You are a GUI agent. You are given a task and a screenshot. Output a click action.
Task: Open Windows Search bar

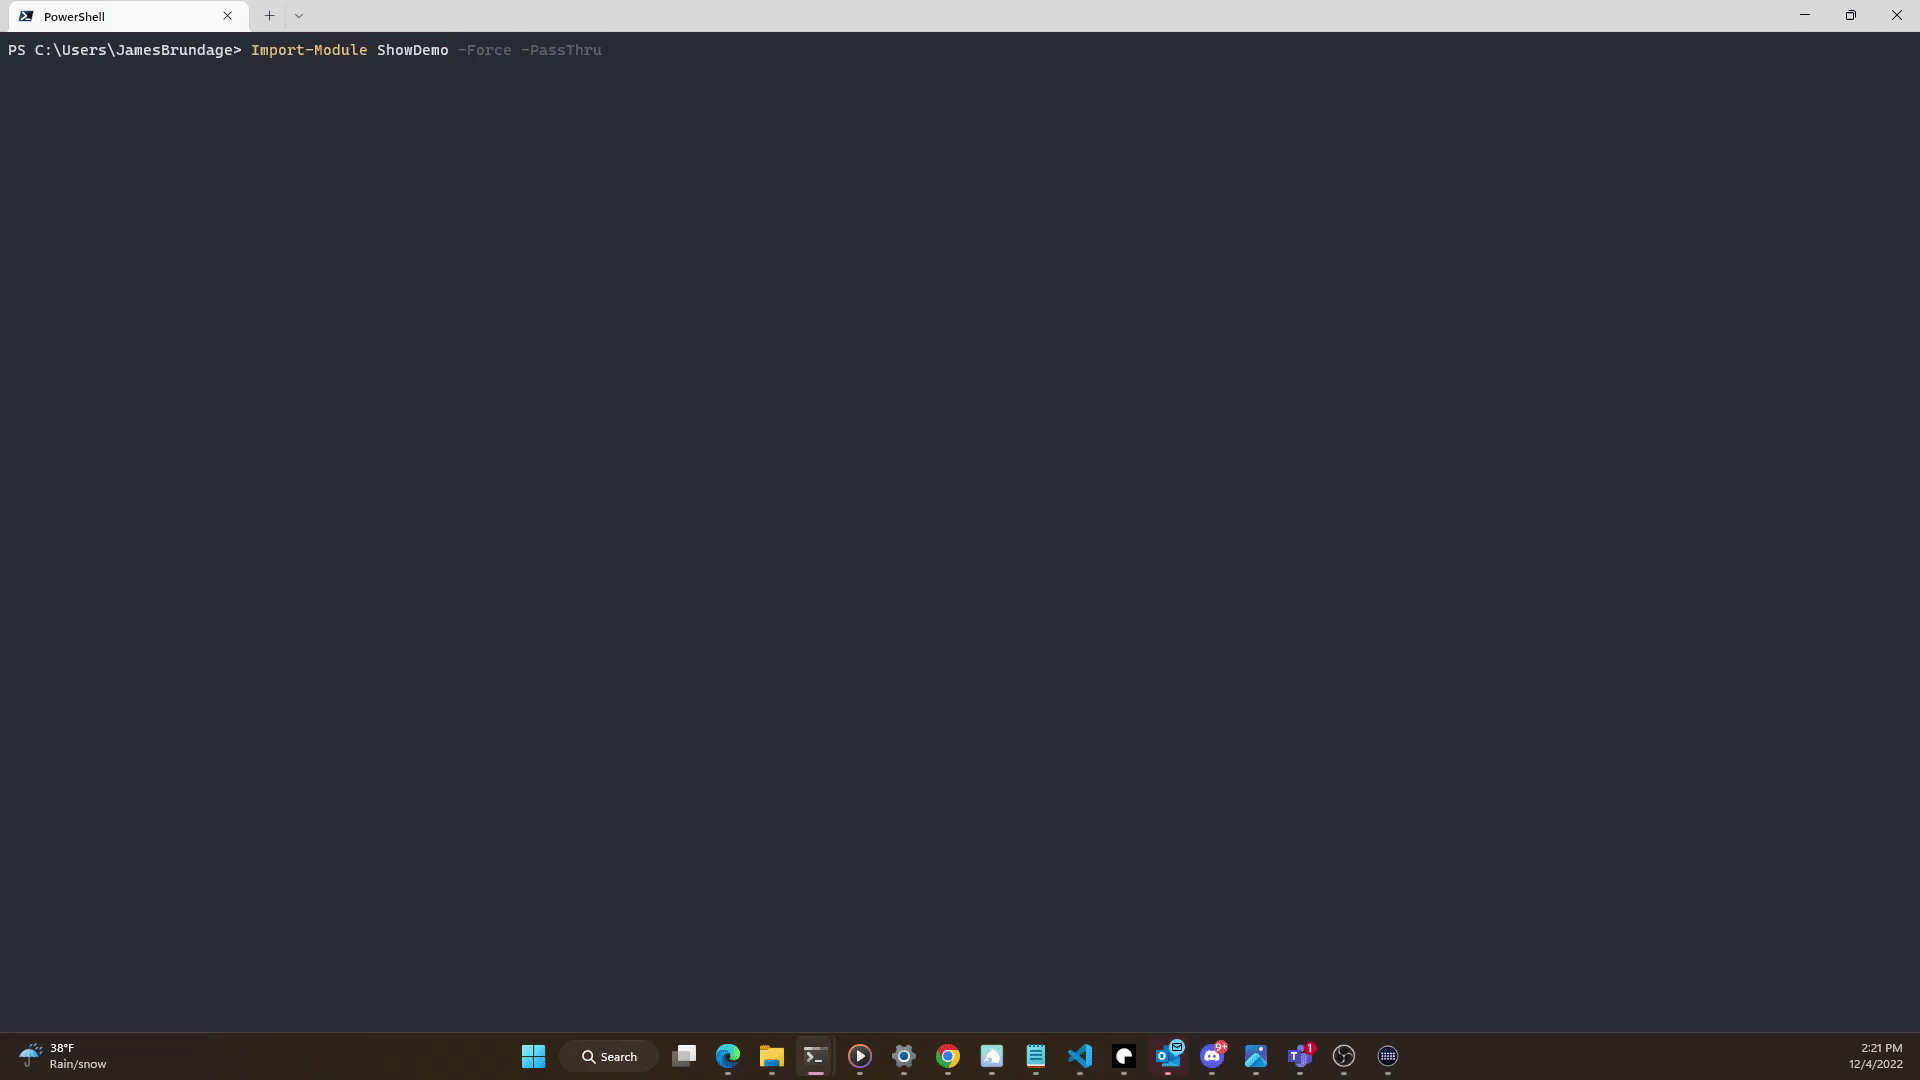click(608, 1055)
